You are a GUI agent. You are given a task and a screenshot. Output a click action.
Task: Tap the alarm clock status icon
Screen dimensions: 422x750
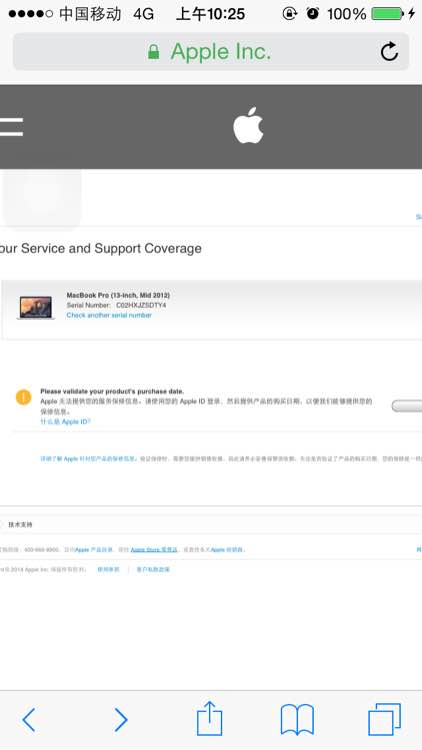click(313, 13)
